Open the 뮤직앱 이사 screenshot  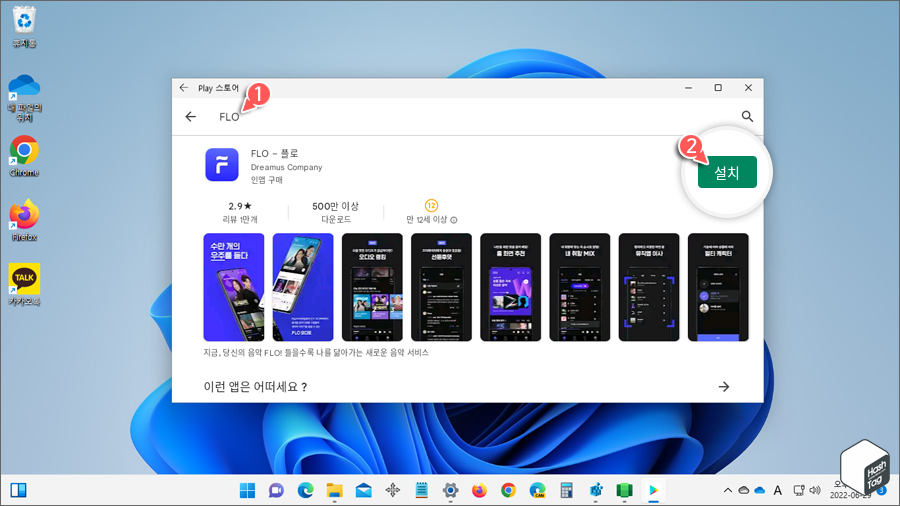coord(649,287)
